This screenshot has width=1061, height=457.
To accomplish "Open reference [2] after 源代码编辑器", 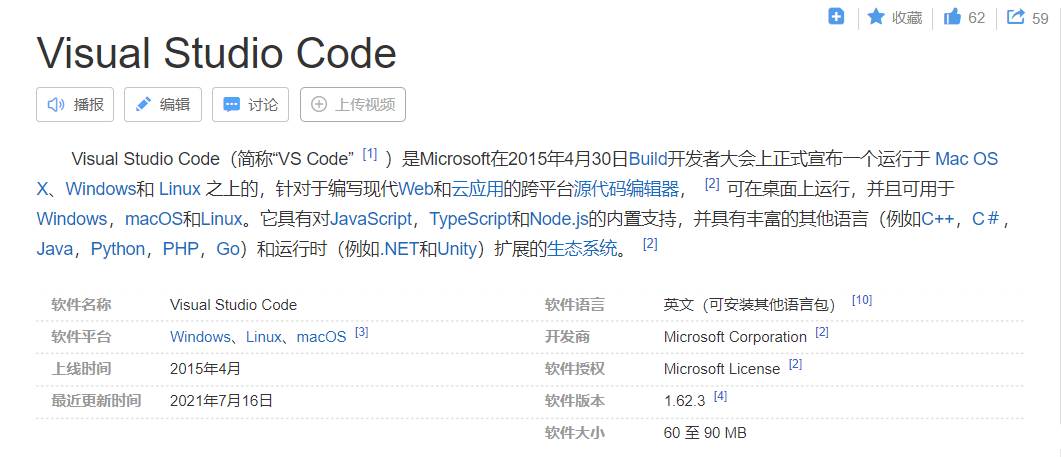I will tap(712, 183).
